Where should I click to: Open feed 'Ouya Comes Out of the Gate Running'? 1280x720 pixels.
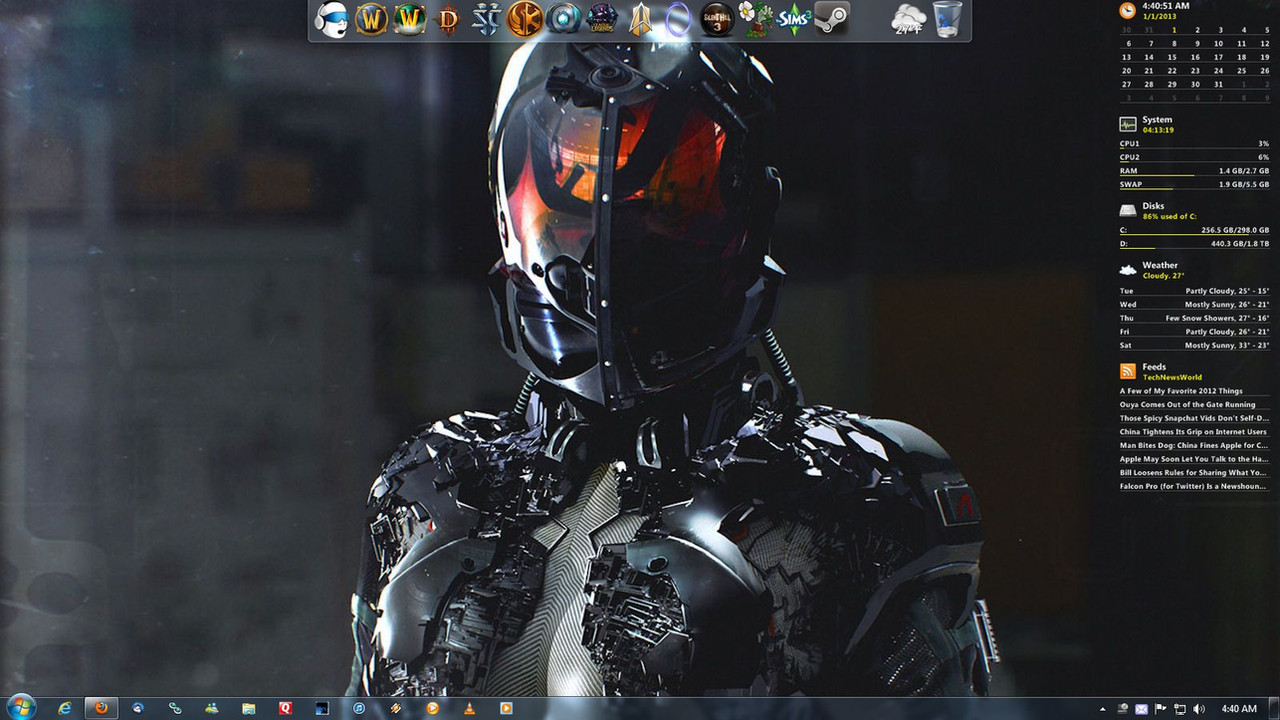(1187, 405)
